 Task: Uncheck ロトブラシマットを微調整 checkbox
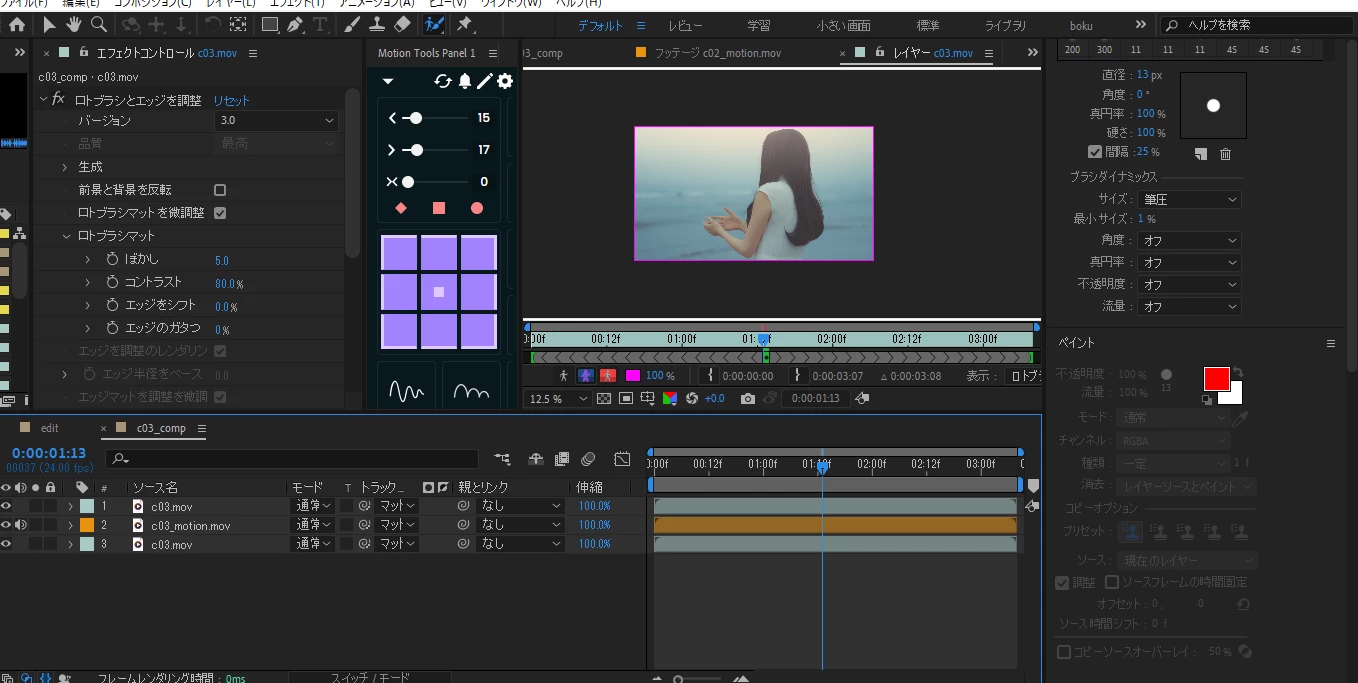[220, 213]
